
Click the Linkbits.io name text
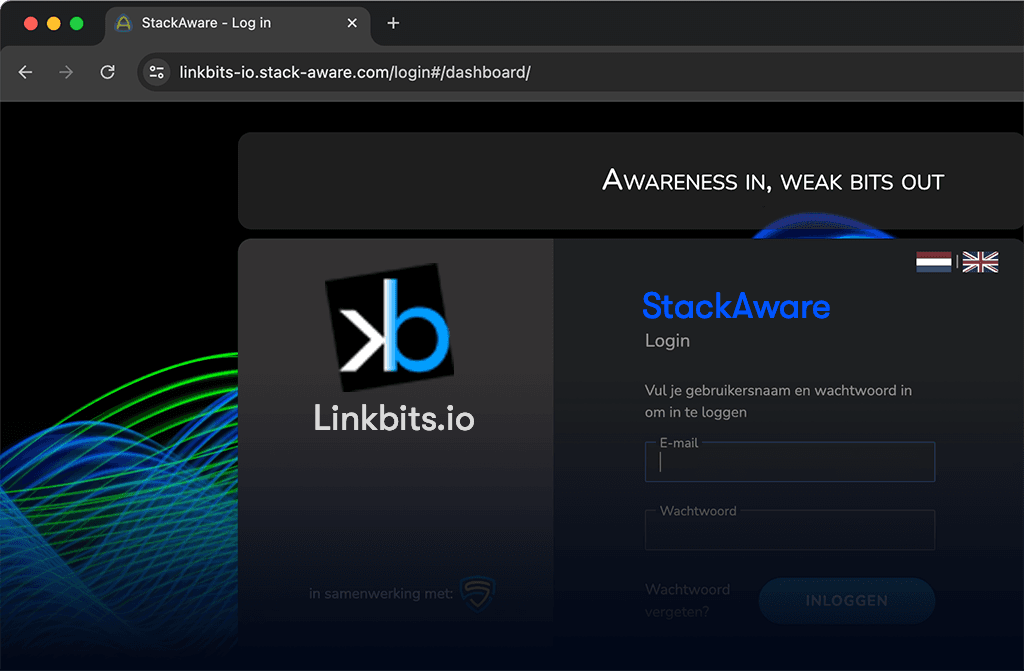(x=394, y=417)
